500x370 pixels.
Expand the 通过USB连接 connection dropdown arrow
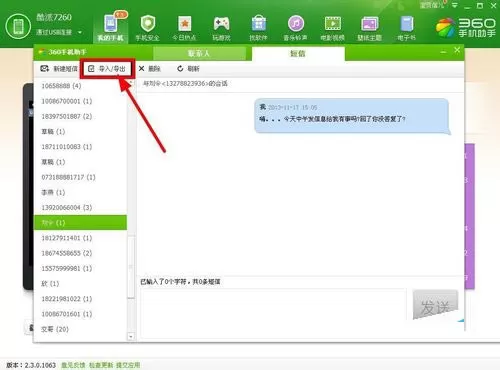[x=80, y=33]
